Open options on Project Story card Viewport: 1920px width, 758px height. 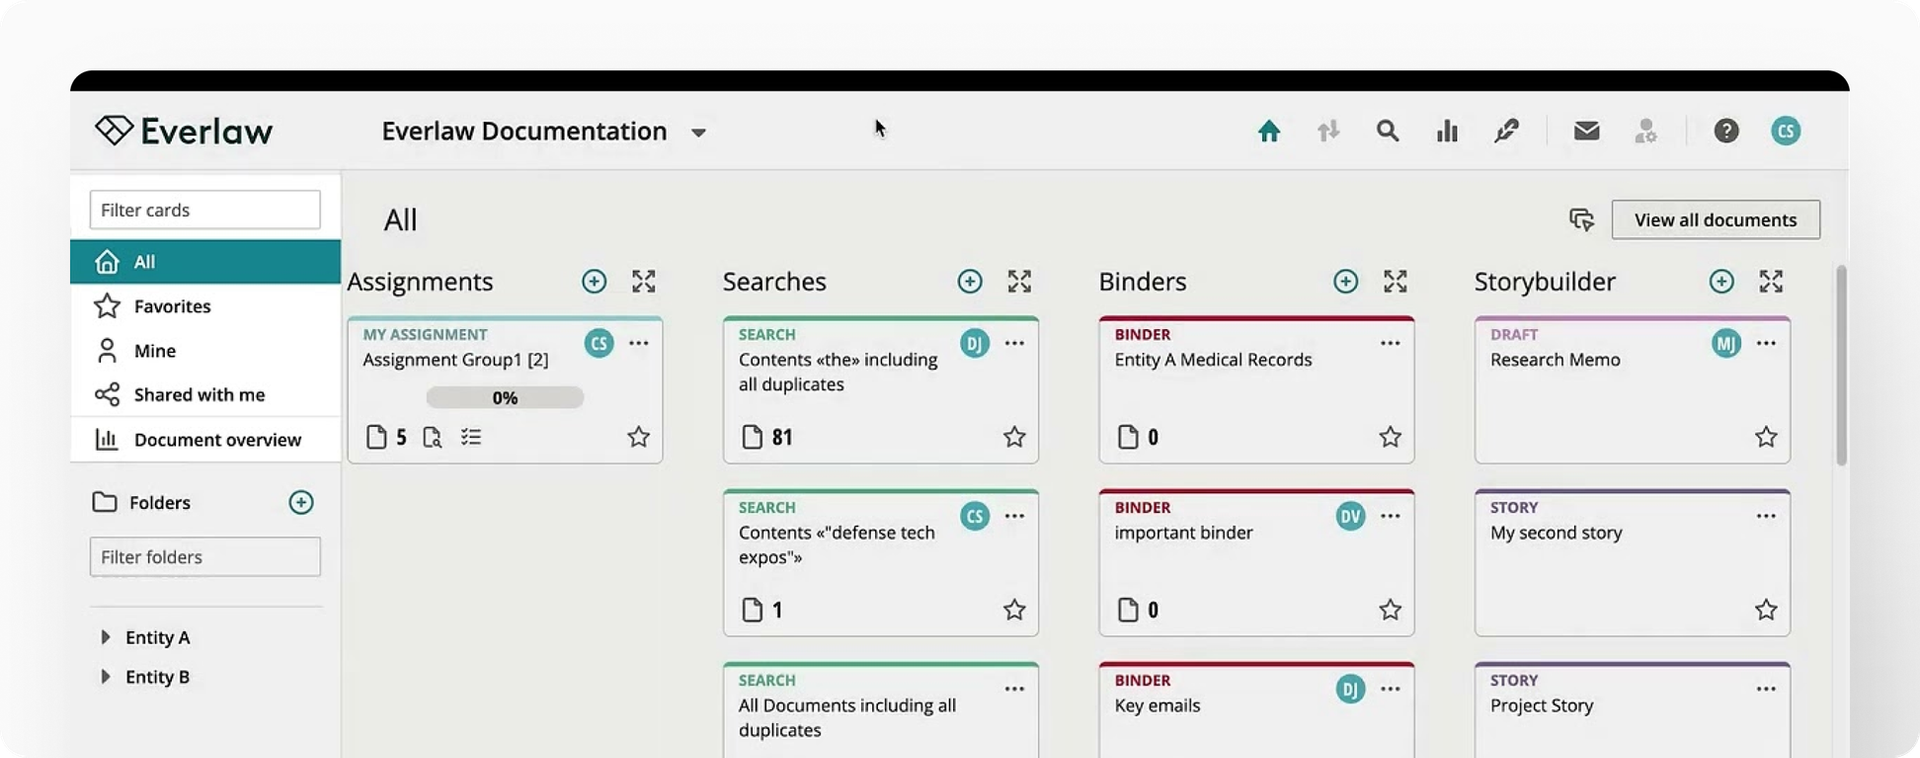tap(1766, 689)
